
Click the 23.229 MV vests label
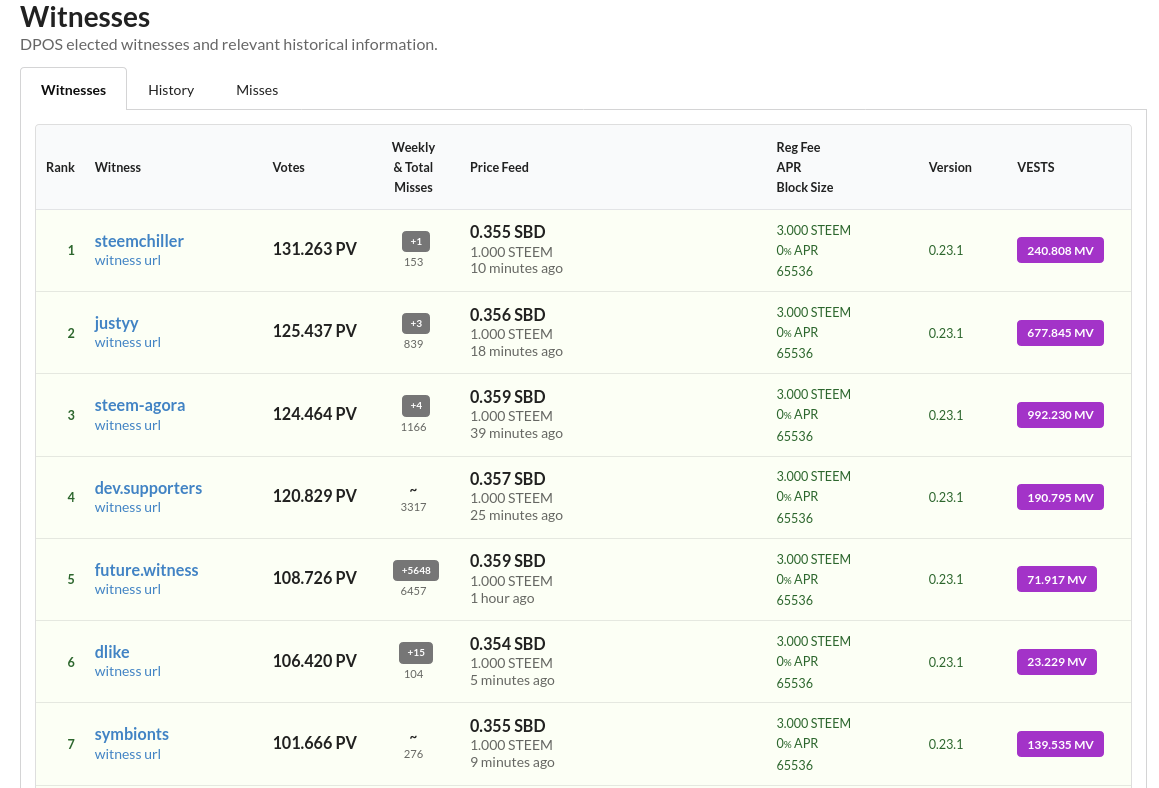[x=1056, y=662]
